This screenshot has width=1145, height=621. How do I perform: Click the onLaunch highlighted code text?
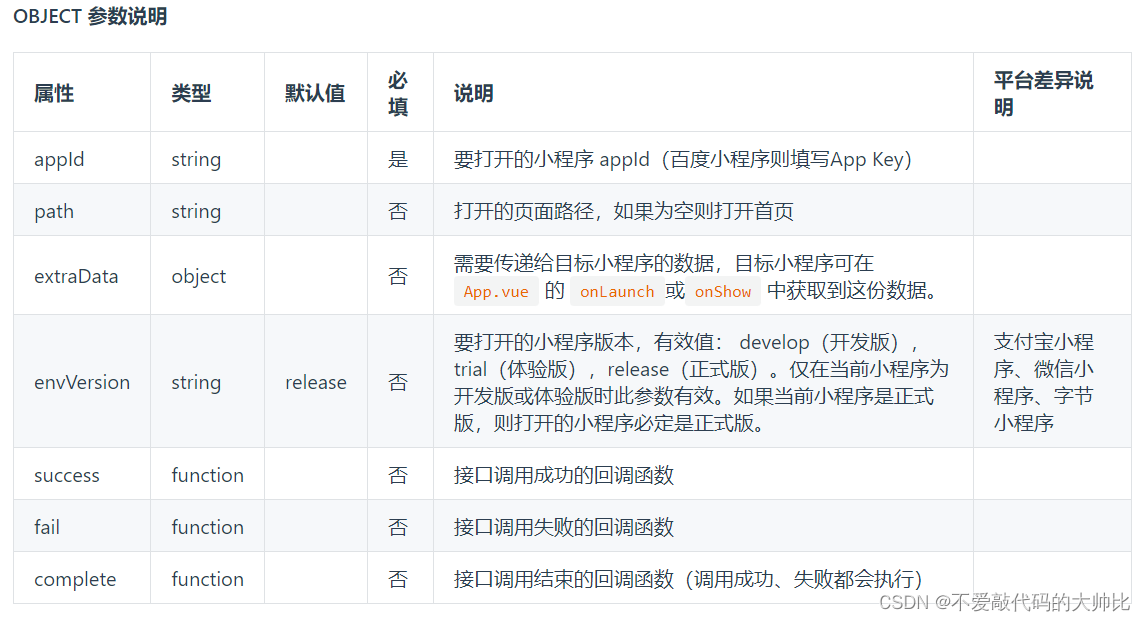point(616,291)
